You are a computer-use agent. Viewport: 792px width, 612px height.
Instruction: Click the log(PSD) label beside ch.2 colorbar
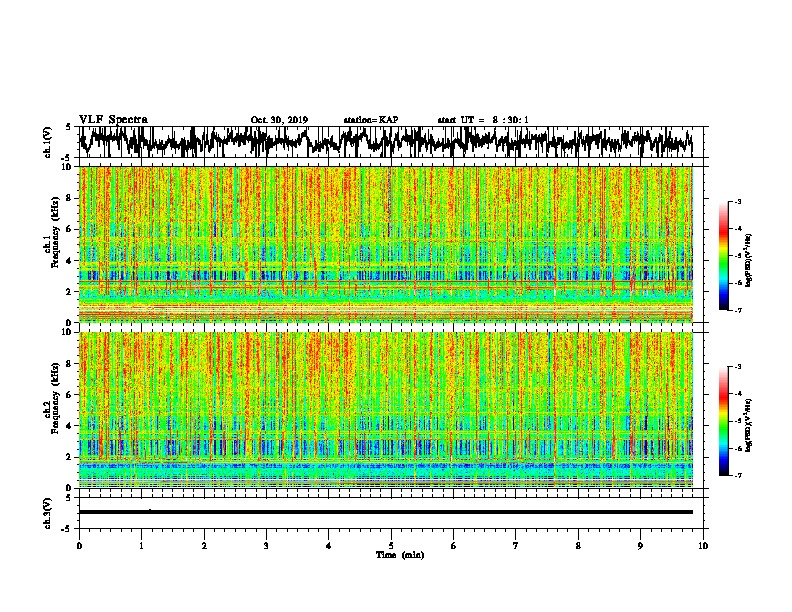tap(749, 425)
